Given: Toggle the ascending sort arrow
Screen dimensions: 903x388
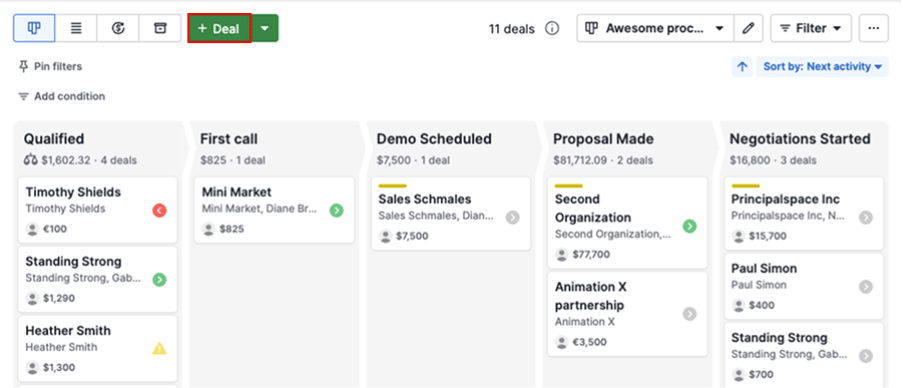Looking at the screenshot, I should [x=742, y=67].
